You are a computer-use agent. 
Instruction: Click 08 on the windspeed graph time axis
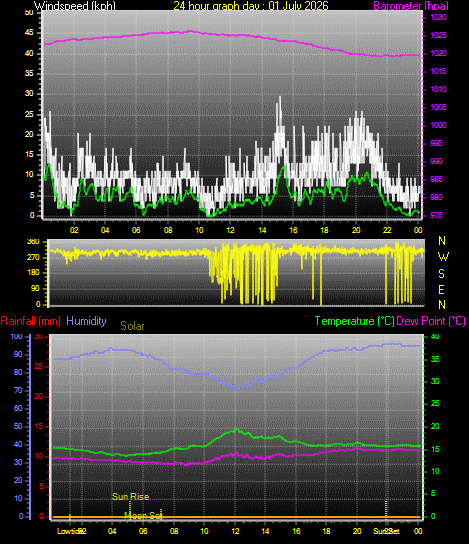(x=168, y=230)
